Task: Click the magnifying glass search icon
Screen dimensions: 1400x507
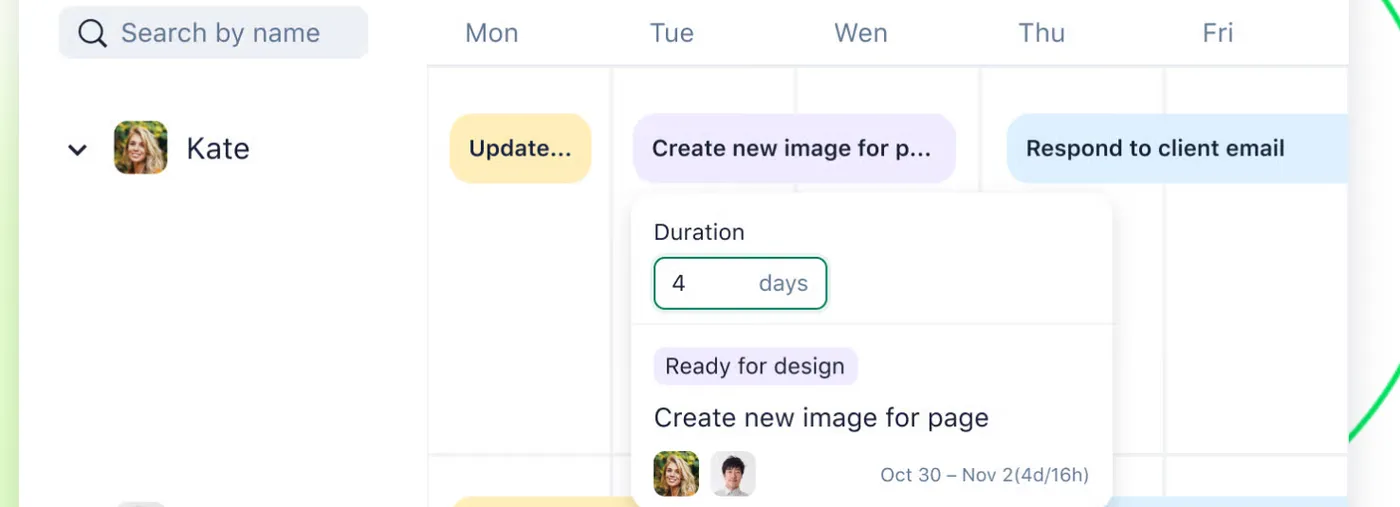Action: pos(93,33)
